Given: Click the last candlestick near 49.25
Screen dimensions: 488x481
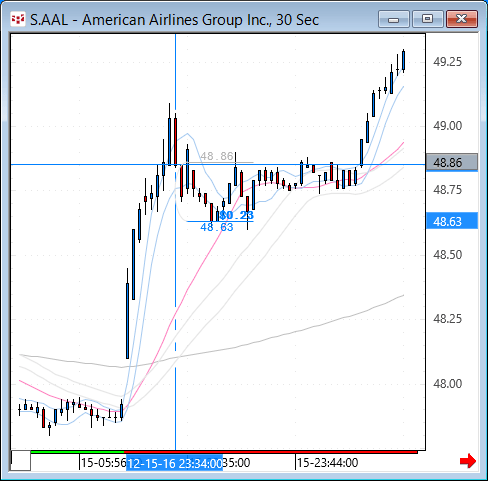Looking at the screenshot, I should click(x=404, y=61).
